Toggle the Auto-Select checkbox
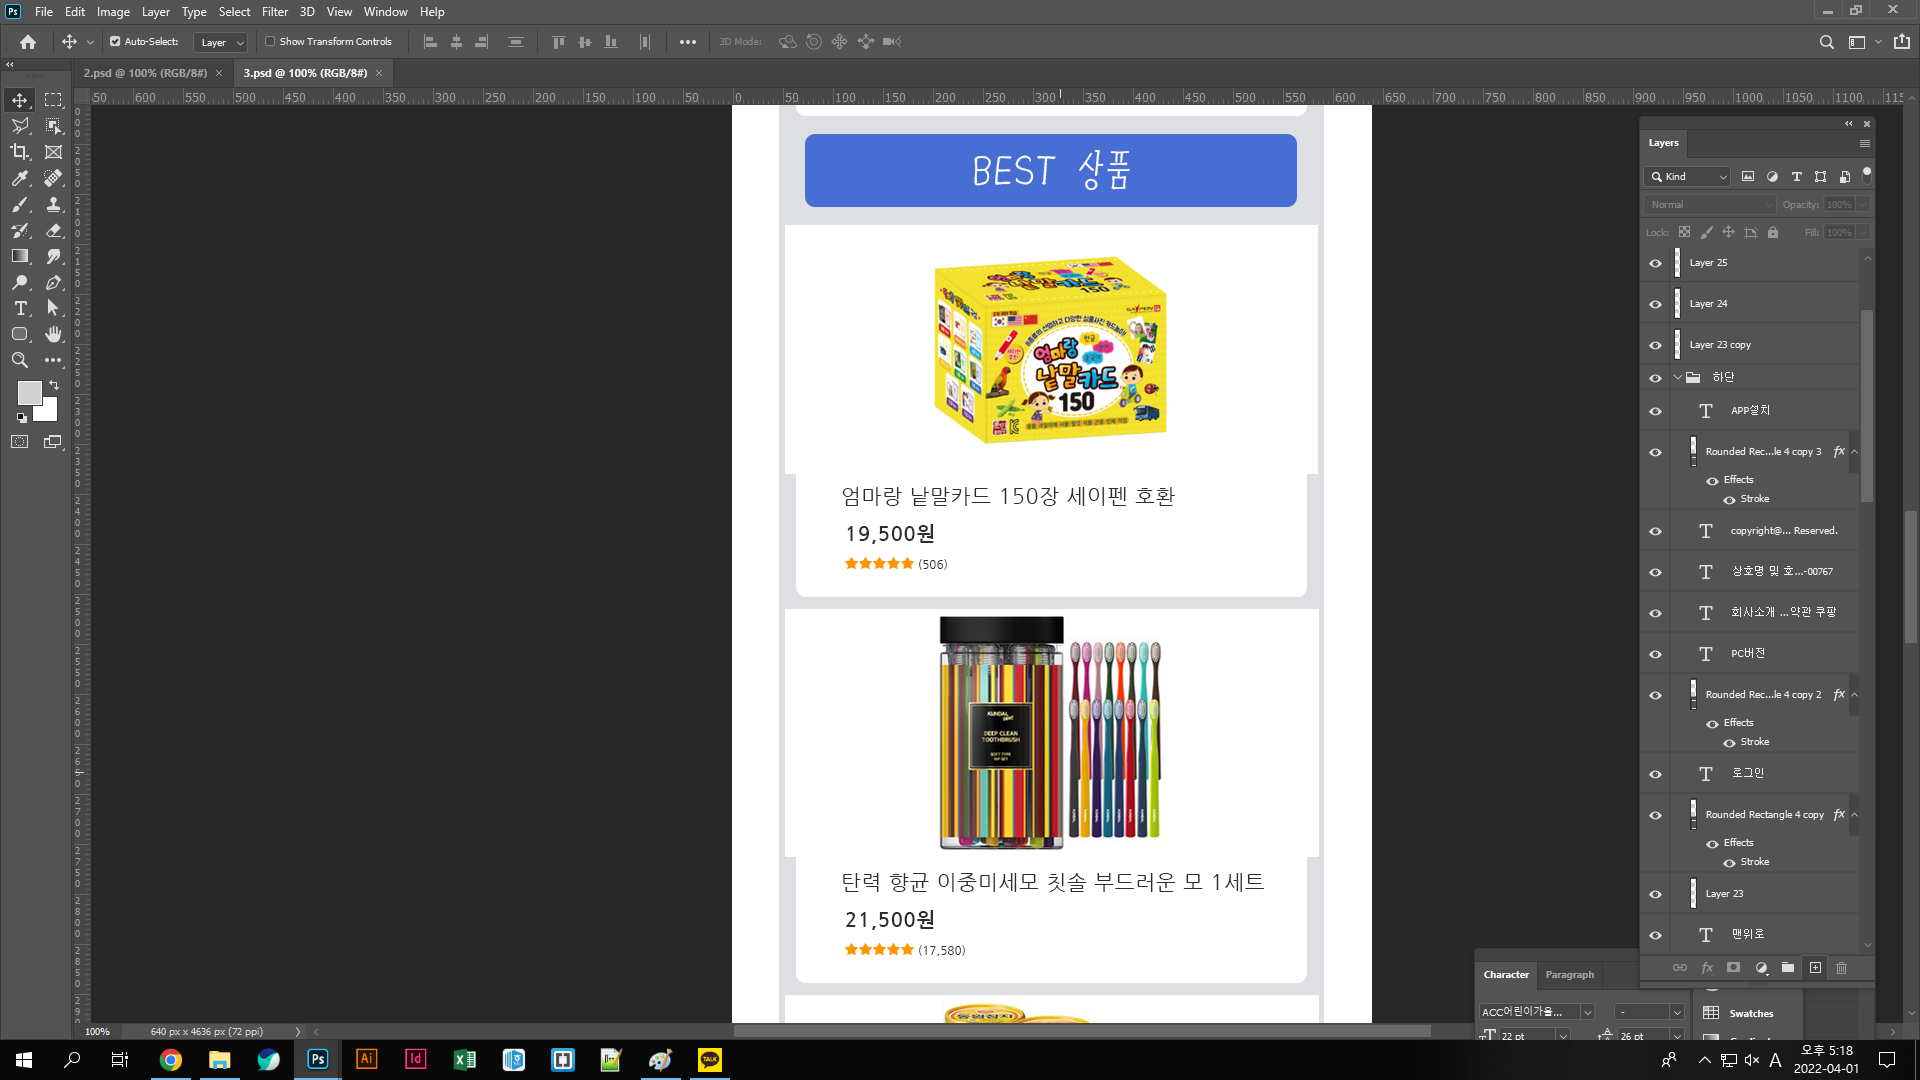The width and height of the screenshot is (1920, 1080). click(x=115, y=42)
